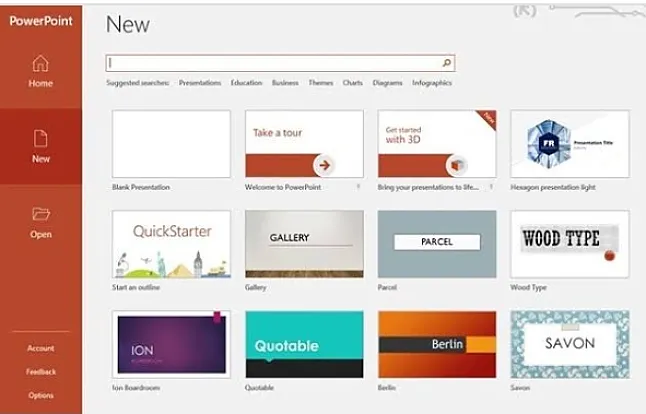Search suggested term Education

click(x=246, y=83)
